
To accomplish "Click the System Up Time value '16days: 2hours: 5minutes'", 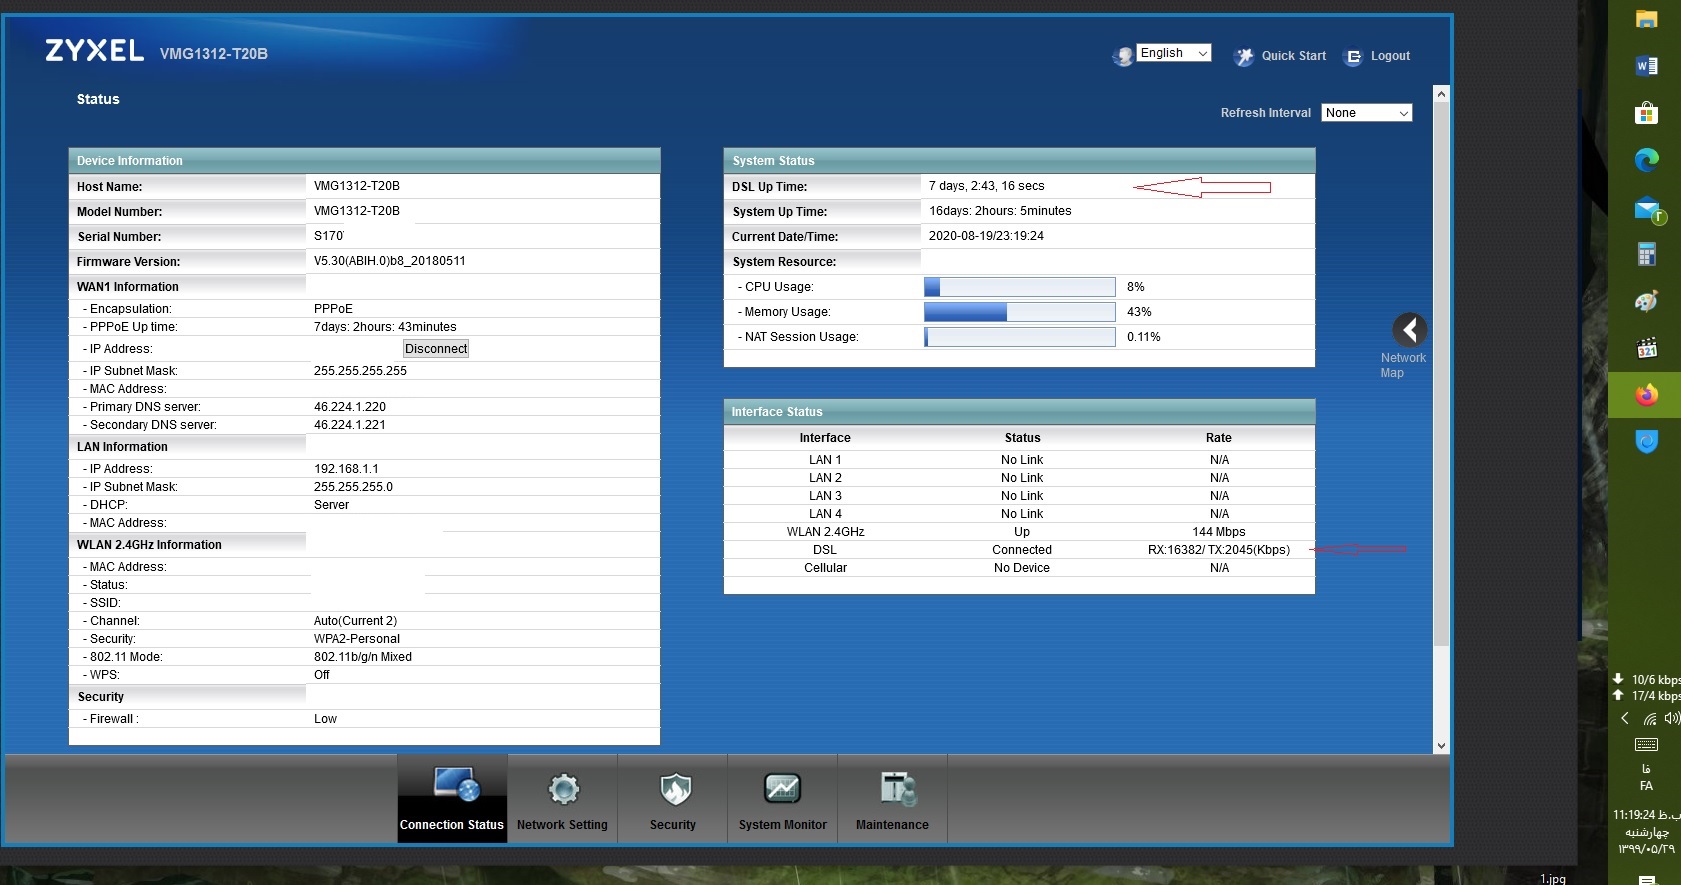I will pyautogui.click(x=1000, y=211).
